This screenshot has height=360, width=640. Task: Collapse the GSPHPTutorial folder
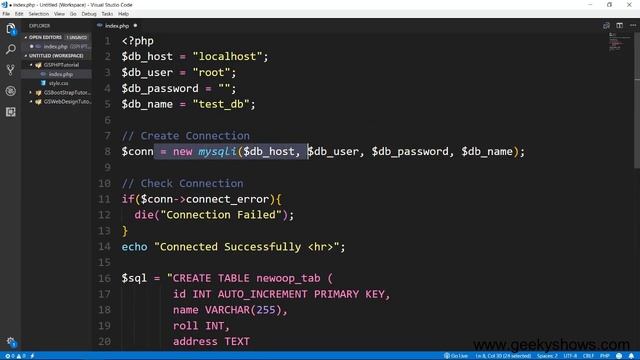tap(31, 65)
